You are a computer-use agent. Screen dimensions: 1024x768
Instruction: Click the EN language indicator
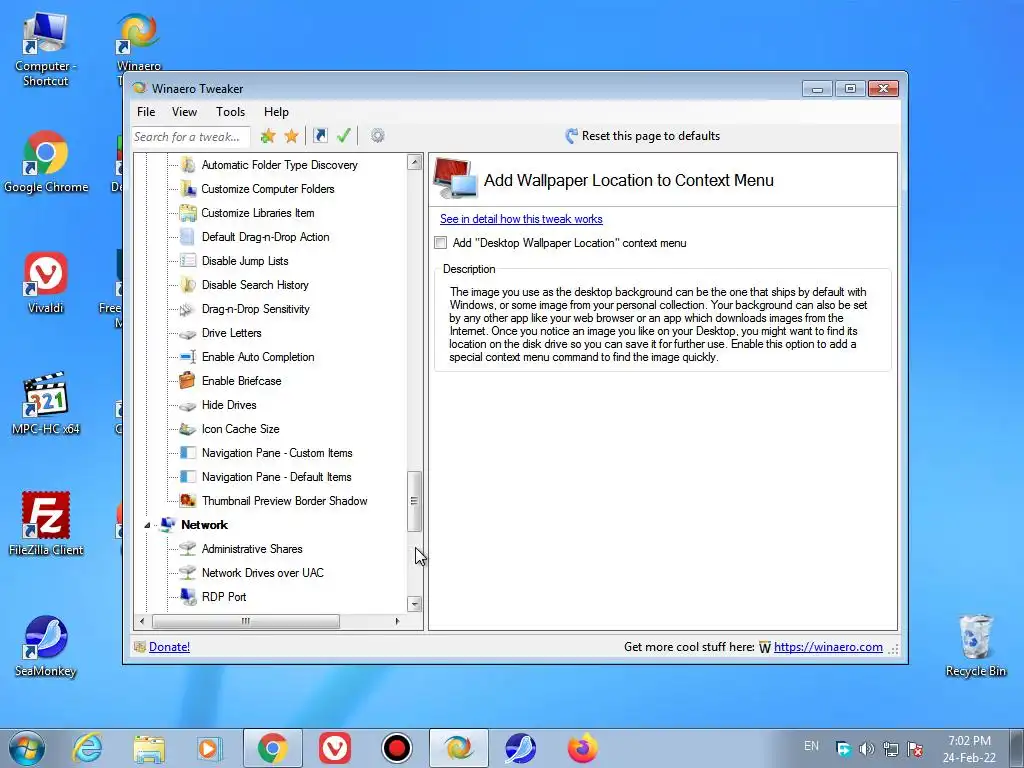811,746
